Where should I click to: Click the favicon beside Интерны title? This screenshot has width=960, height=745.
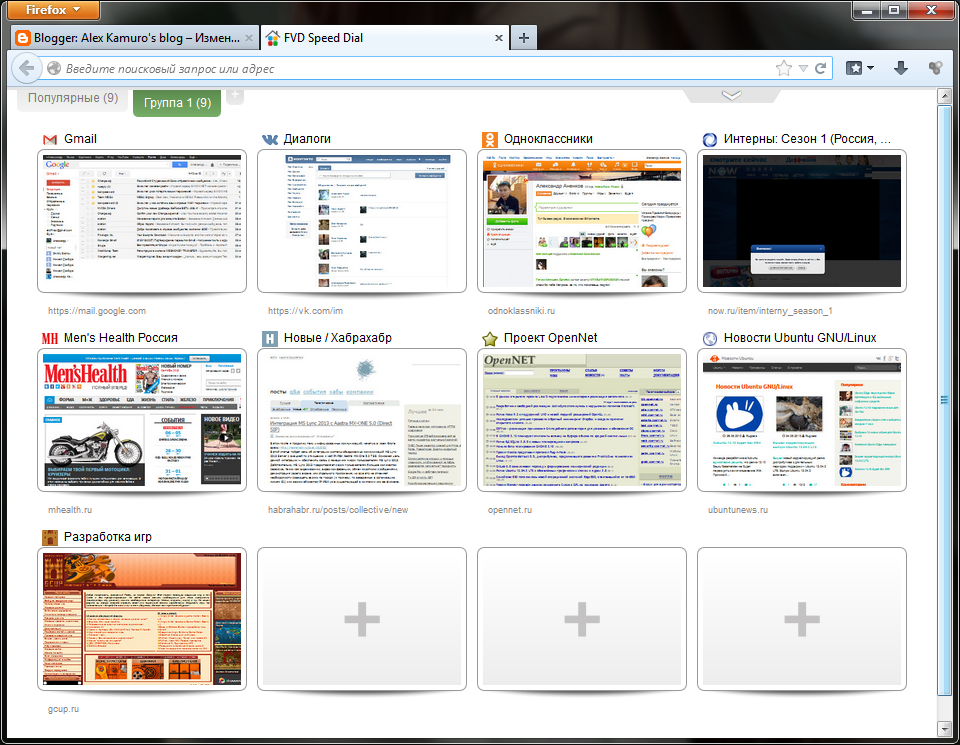tap(710, 140)
